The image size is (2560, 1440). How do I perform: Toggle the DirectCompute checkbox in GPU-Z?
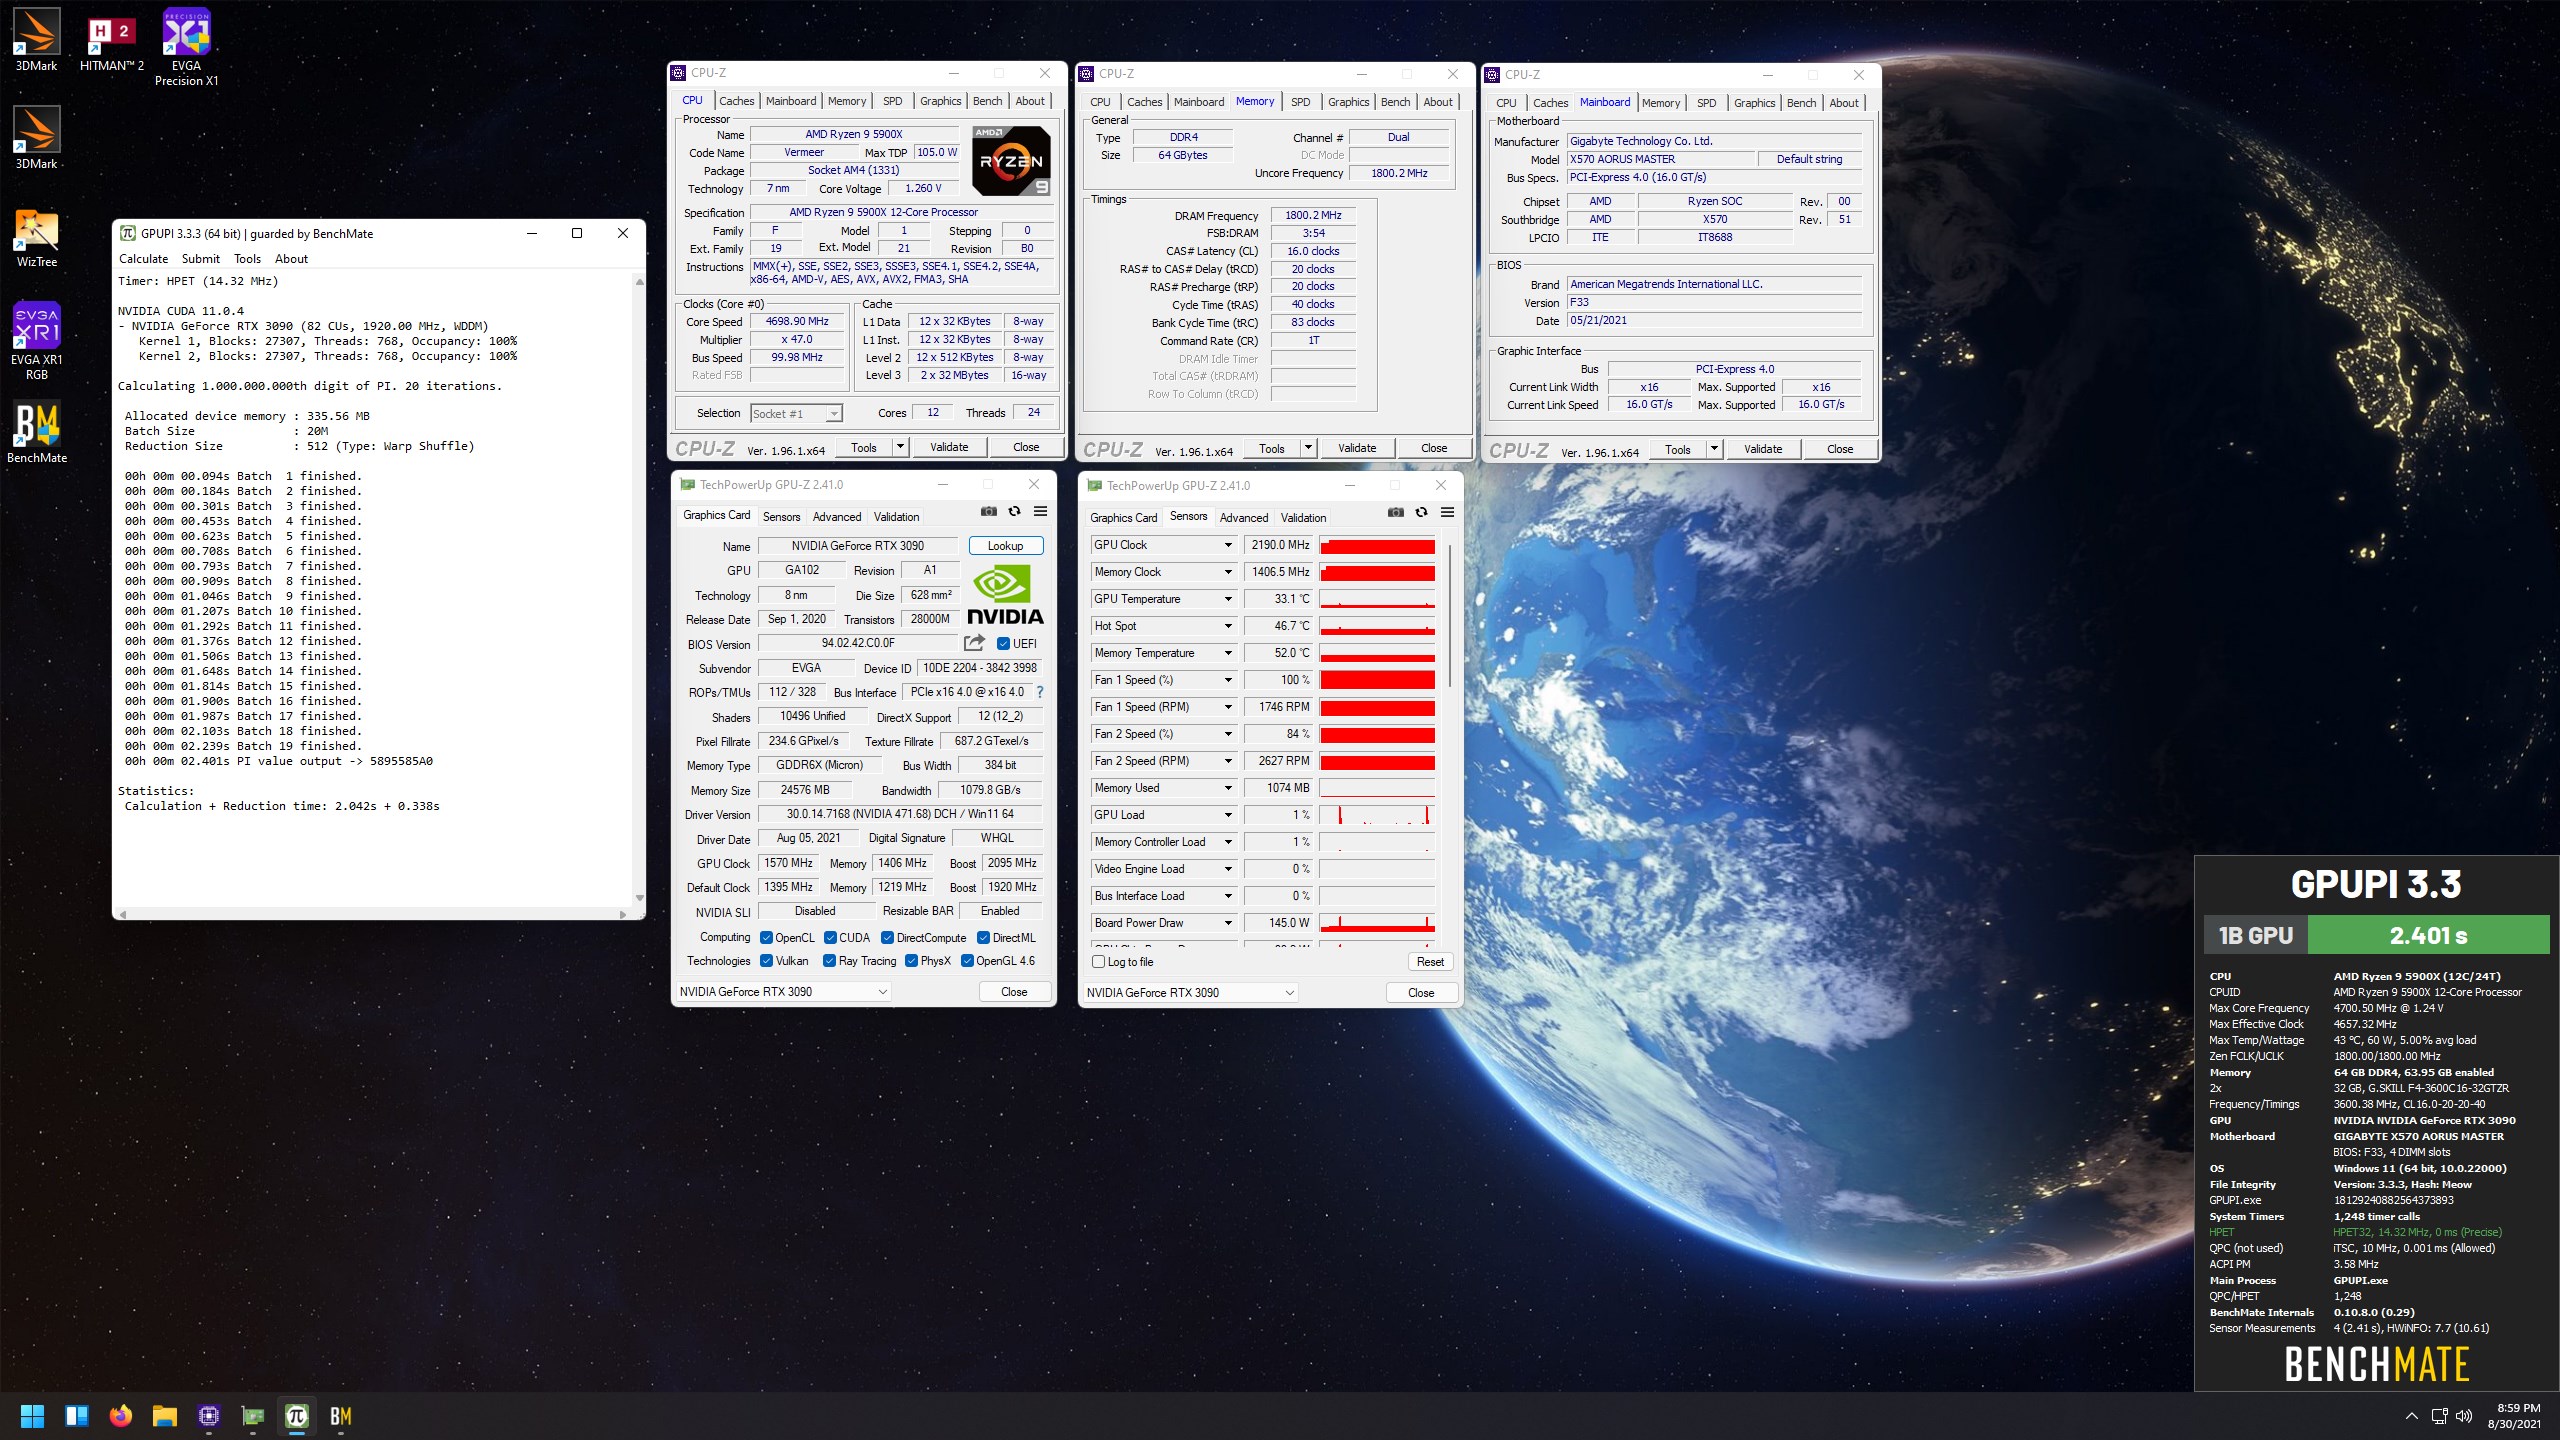[887, 938]
